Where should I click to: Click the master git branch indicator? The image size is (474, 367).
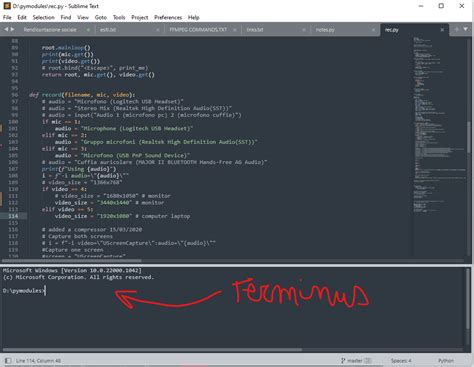356,361
